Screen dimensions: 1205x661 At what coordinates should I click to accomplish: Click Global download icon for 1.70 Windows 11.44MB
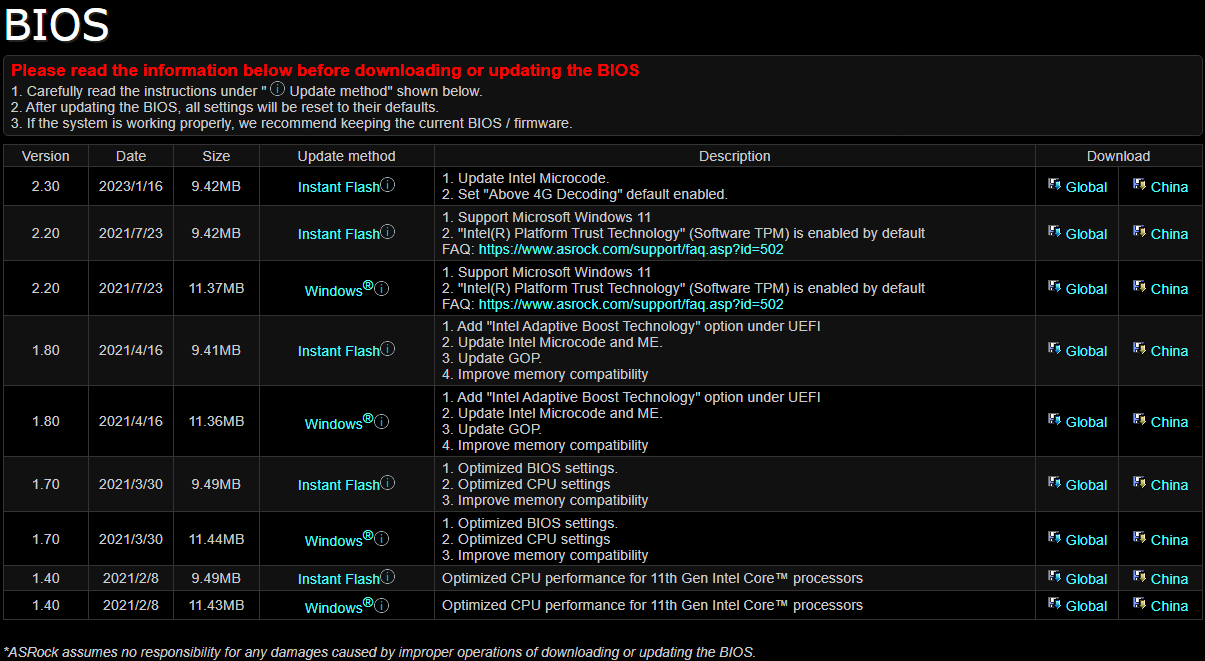click(1054, 538)
